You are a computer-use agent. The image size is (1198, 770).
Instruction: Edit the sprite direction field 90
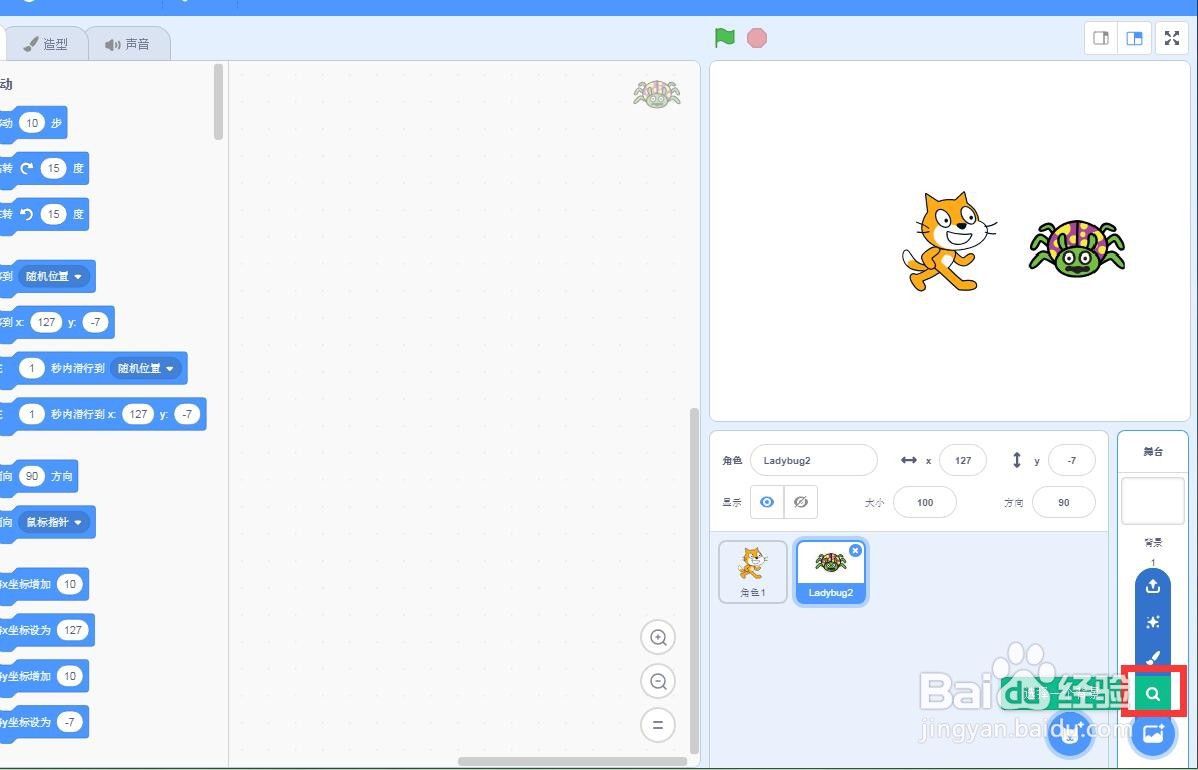coord(1064,502)
